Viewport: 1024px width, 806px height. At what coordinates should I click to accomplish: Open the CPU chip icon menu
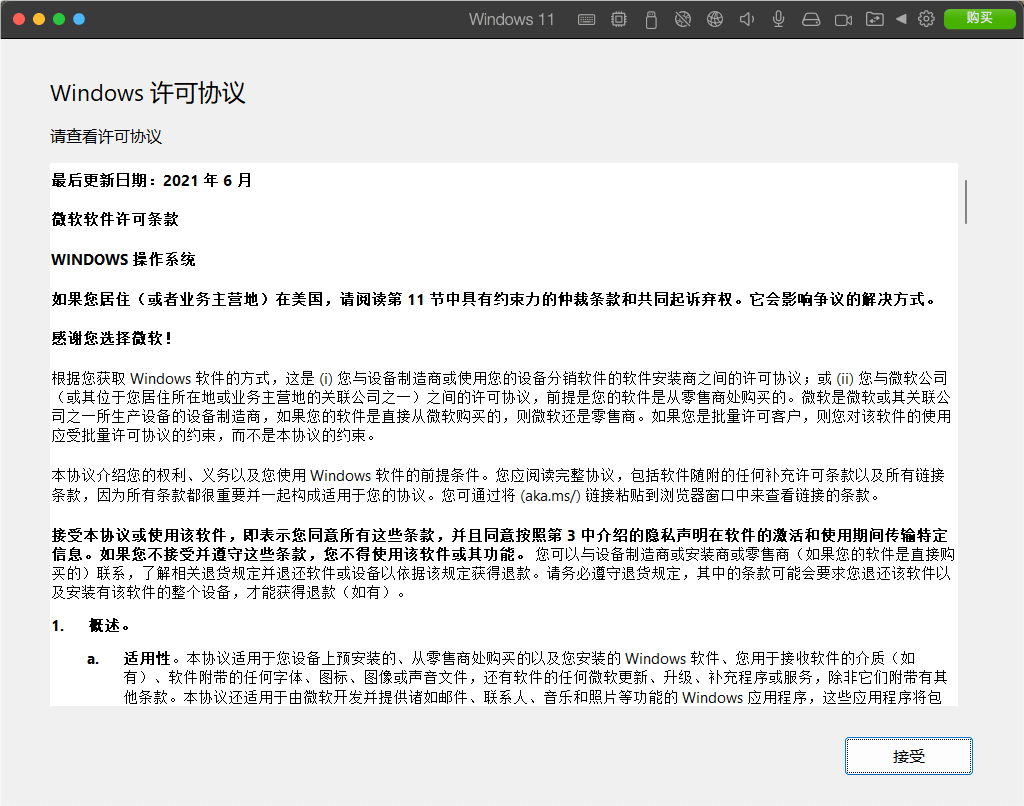tap(619, 19)
